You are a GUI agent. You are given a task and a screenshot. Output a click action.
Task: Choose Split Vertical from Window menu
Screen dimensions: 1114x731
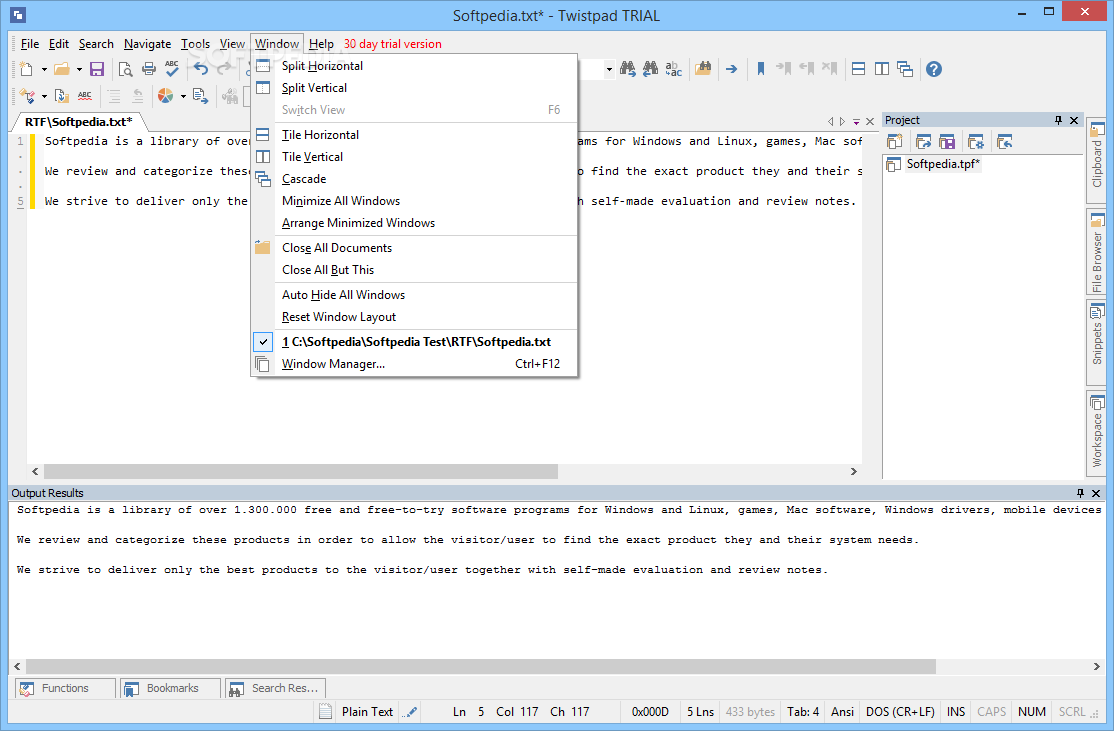[x=415, y=88]
